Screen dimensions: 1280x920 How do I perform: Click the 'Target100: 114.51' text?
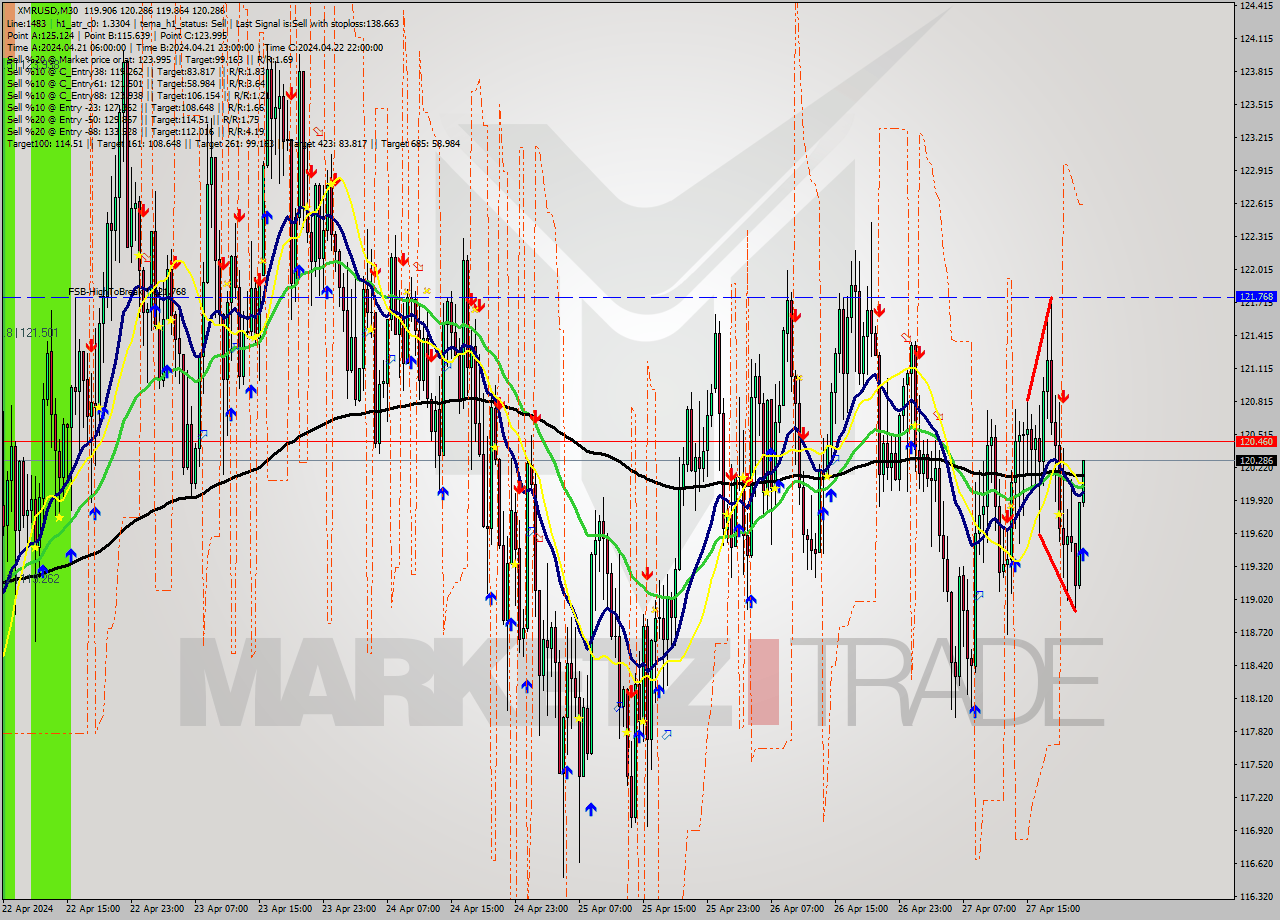tap(44, 143)
